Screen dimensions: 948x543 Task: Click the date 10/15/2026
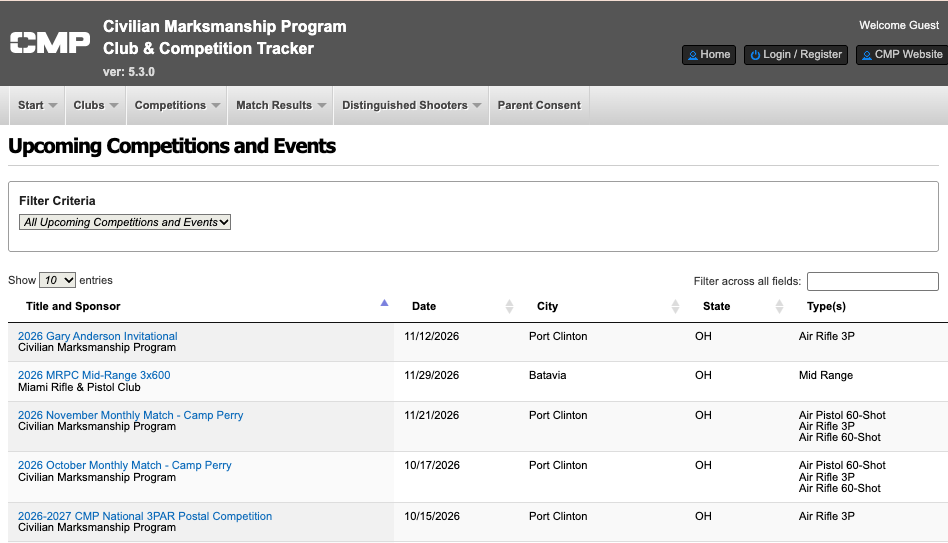[432, 516]
